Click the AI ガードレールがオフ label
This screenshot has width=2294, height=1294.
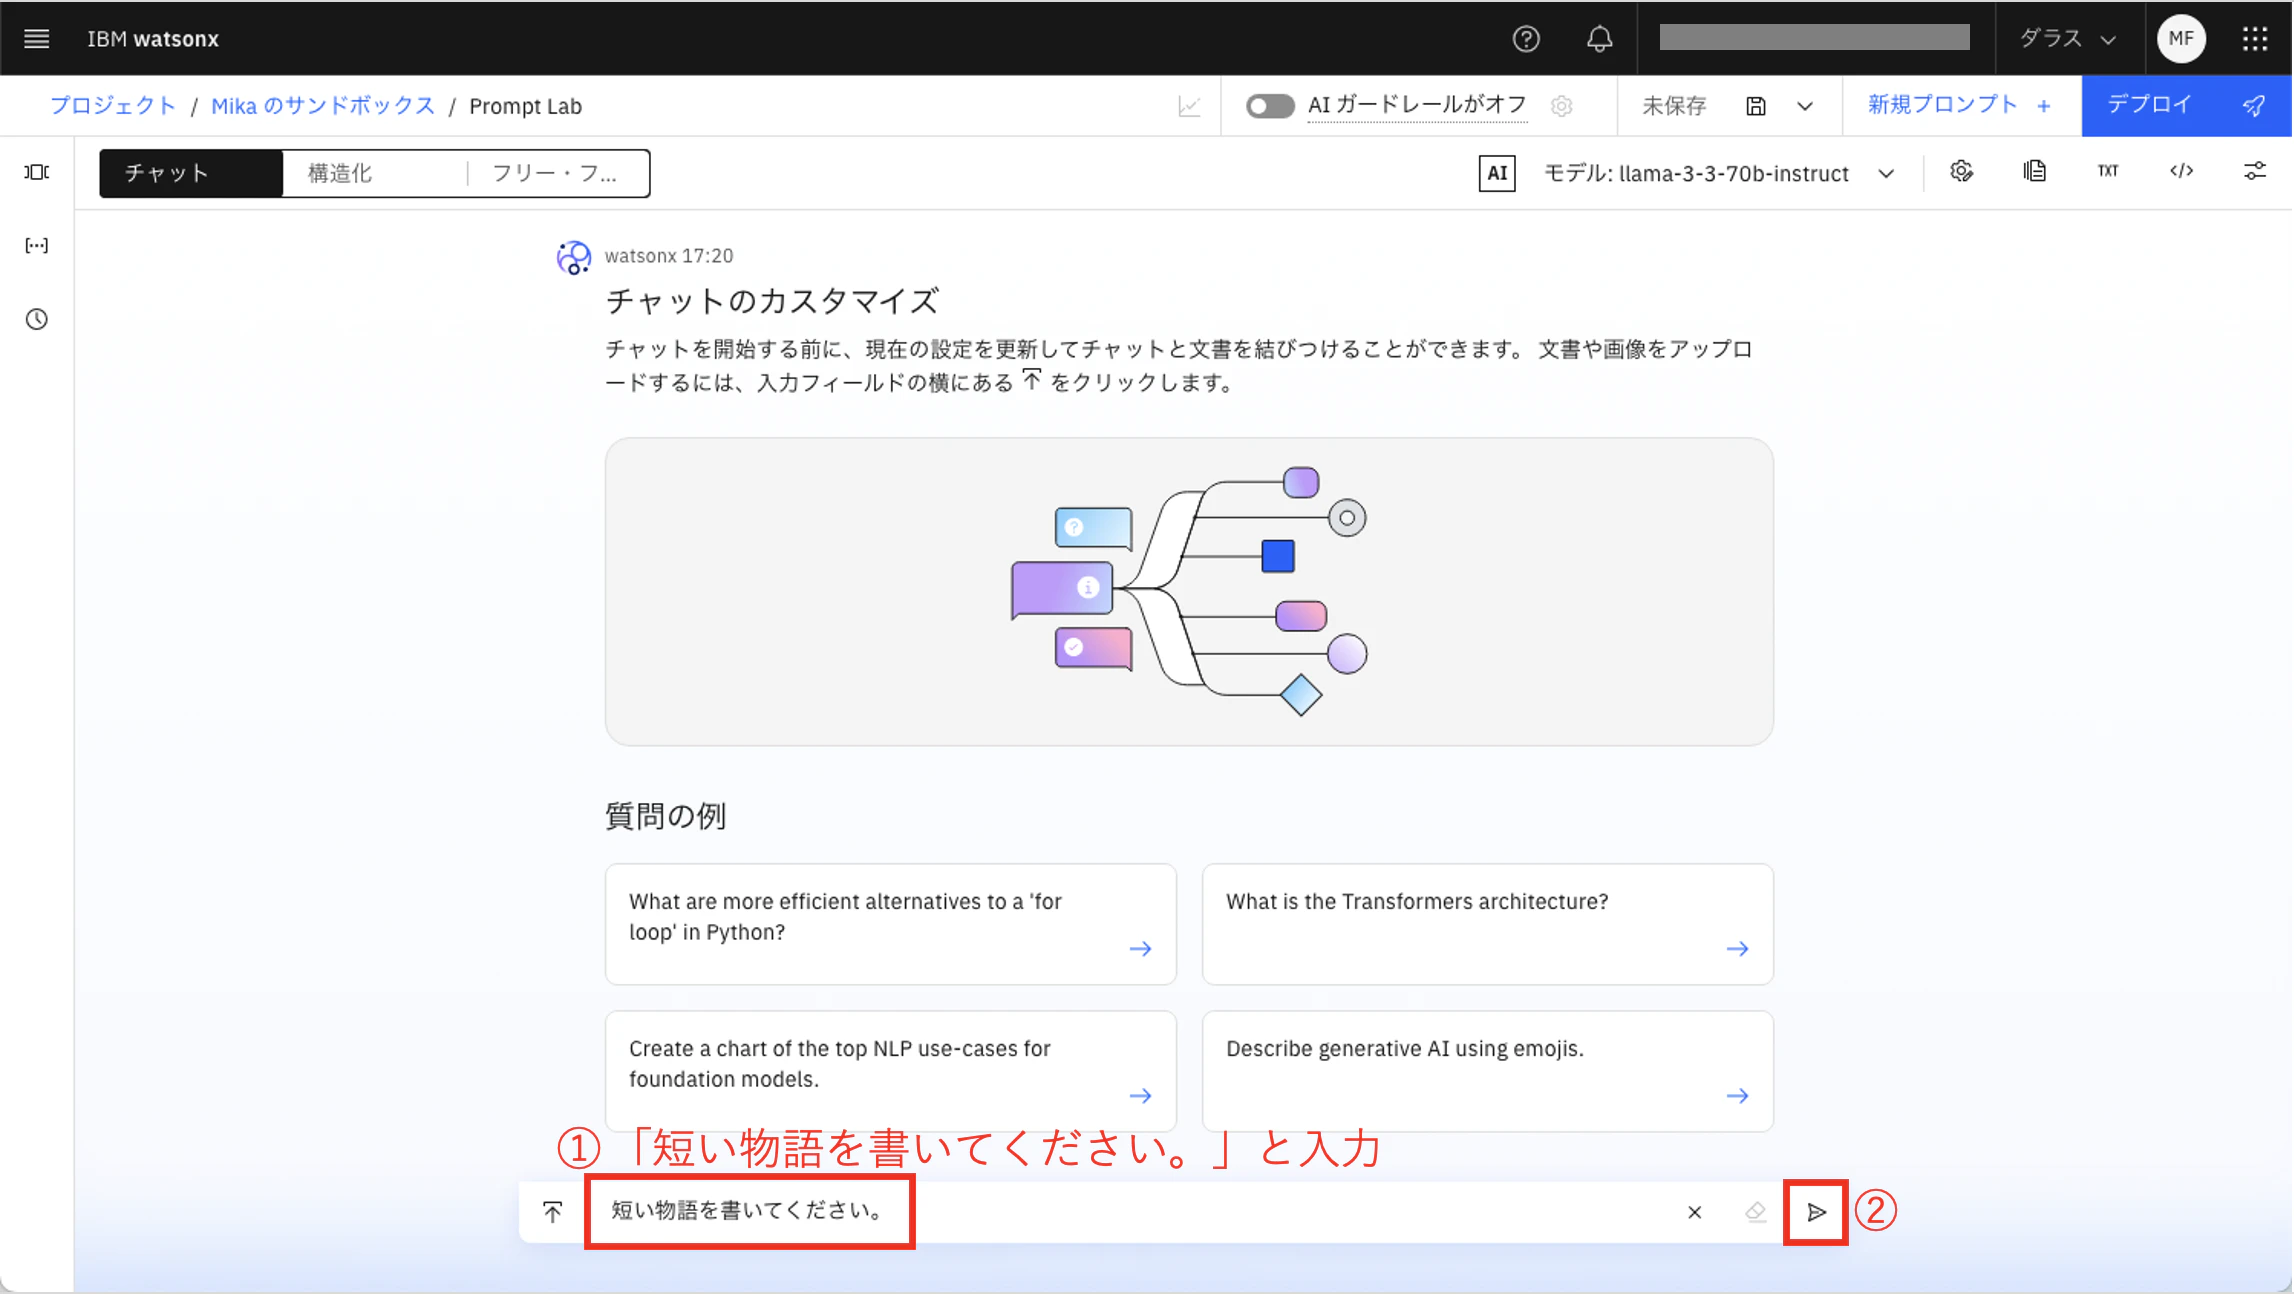coord(1417,105)
